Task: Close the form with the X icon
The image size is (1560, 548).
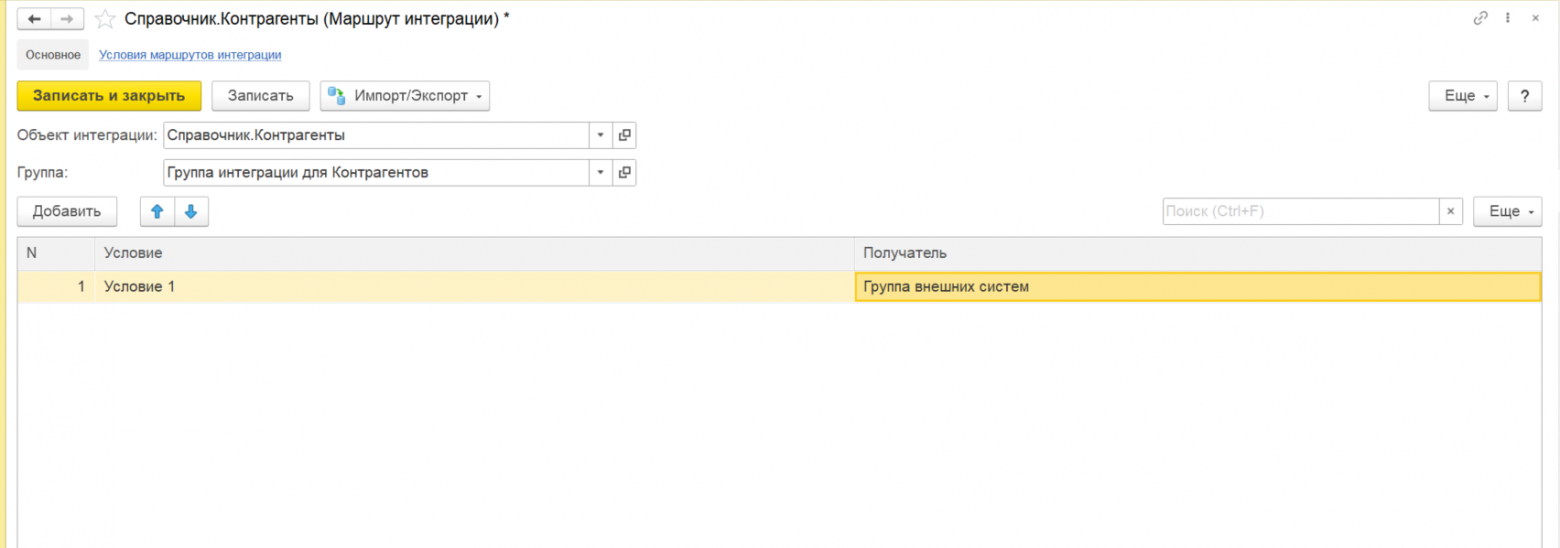Action: 1535,18
